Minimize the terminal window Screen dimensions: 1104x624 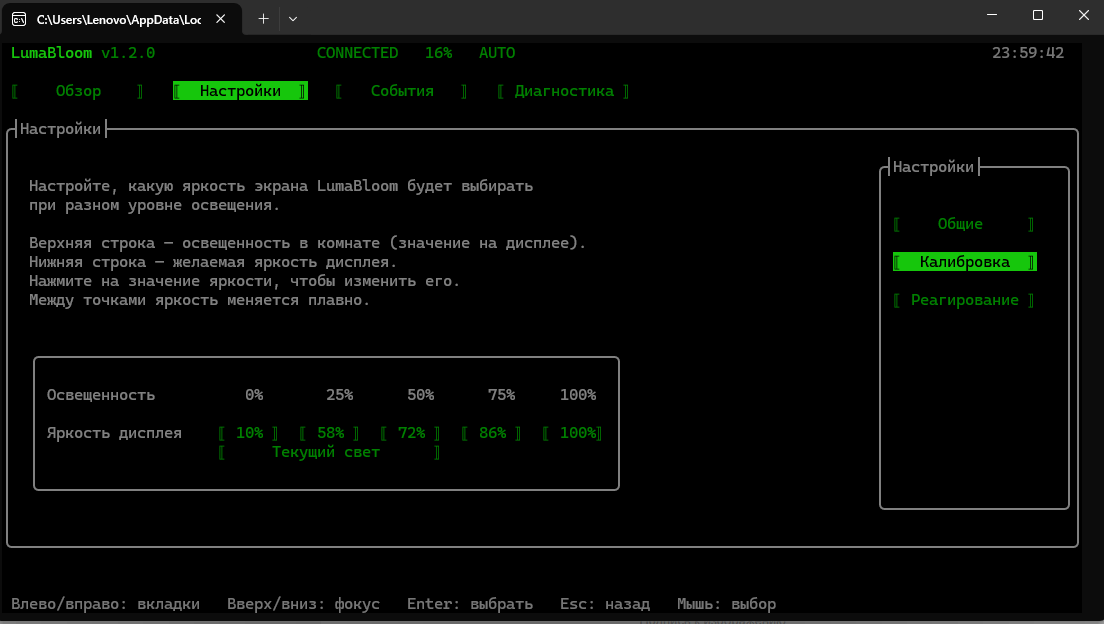click(992, 15)
